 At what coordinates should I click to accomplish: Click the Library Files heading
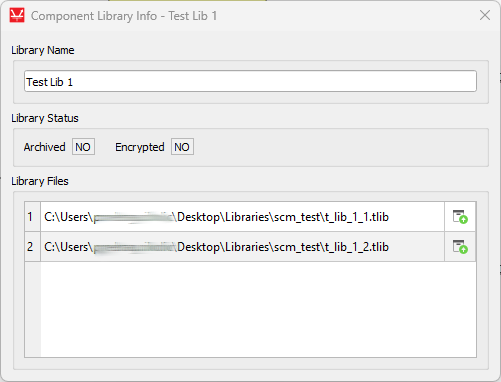point(40,181)
